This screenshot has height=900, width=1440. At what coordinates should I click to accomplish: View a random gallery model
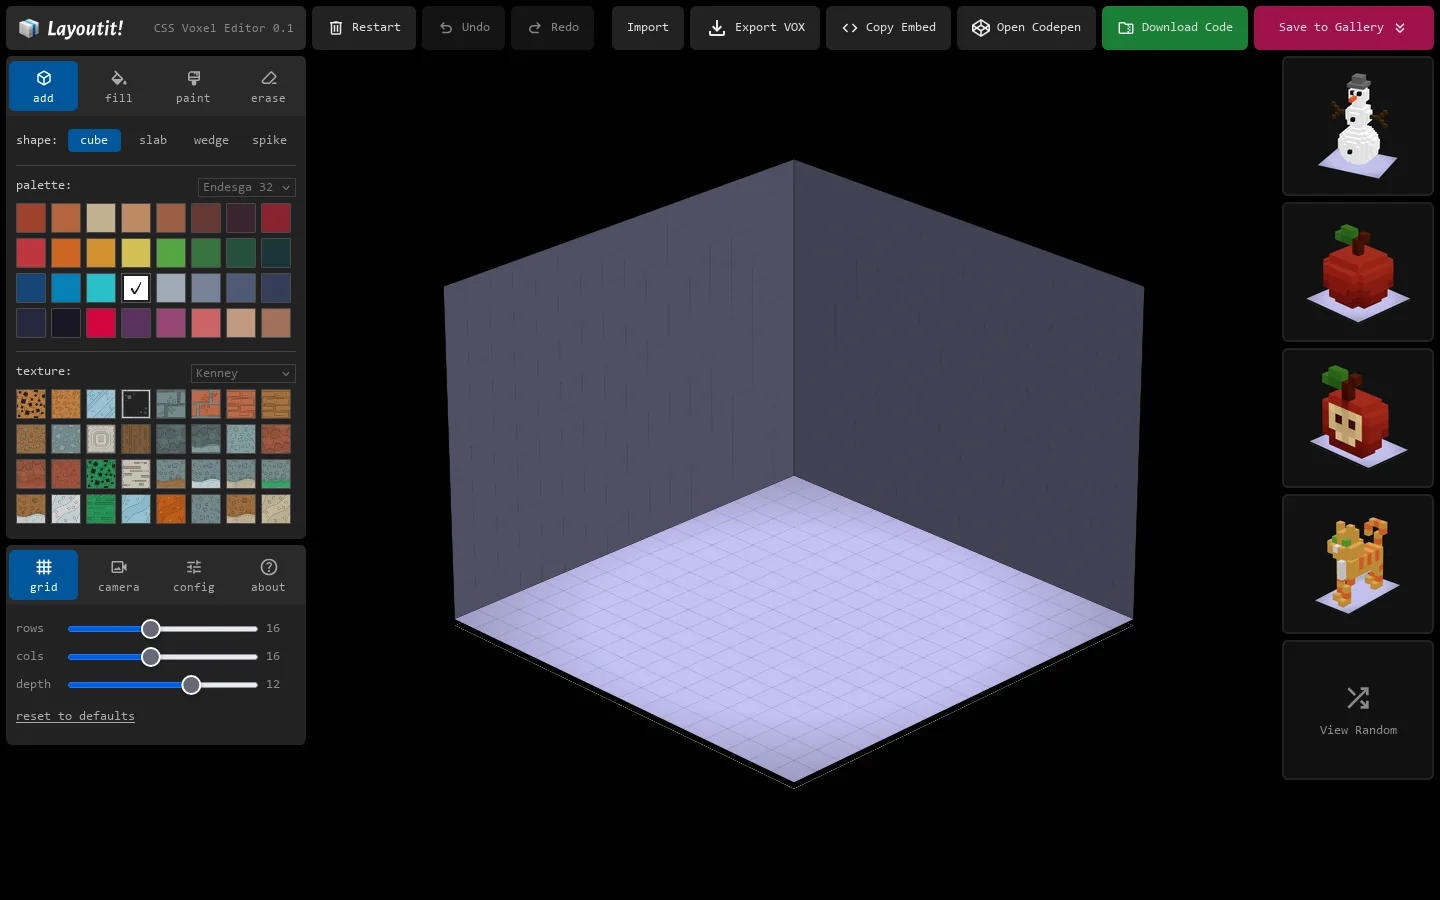(1358, 710)
